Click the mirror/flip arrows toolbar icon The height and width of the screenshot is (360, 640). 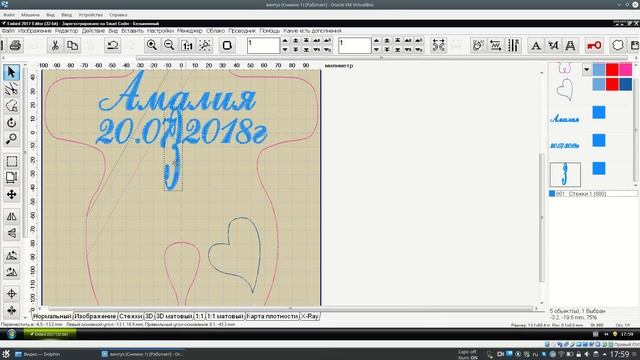(x=438, y=45)
